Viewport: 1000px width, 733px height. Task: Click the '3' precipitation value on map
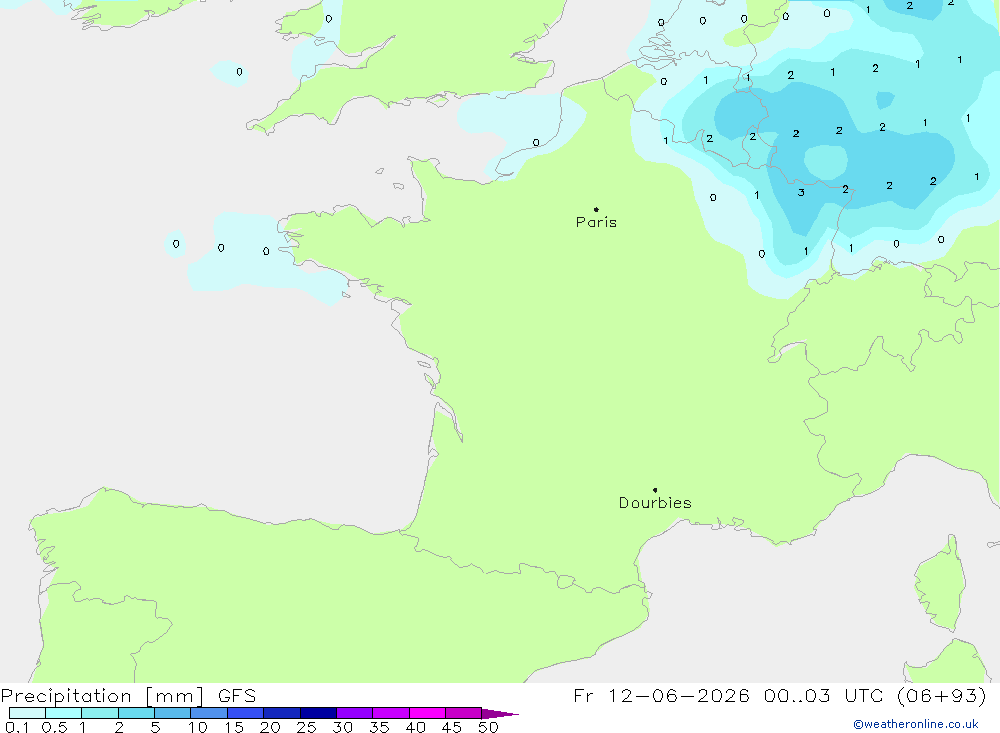801,192
